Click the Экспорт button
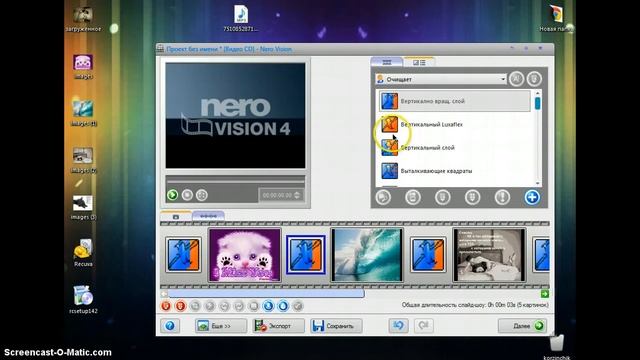This screenshot has height=360, width=640. point(278,326)
